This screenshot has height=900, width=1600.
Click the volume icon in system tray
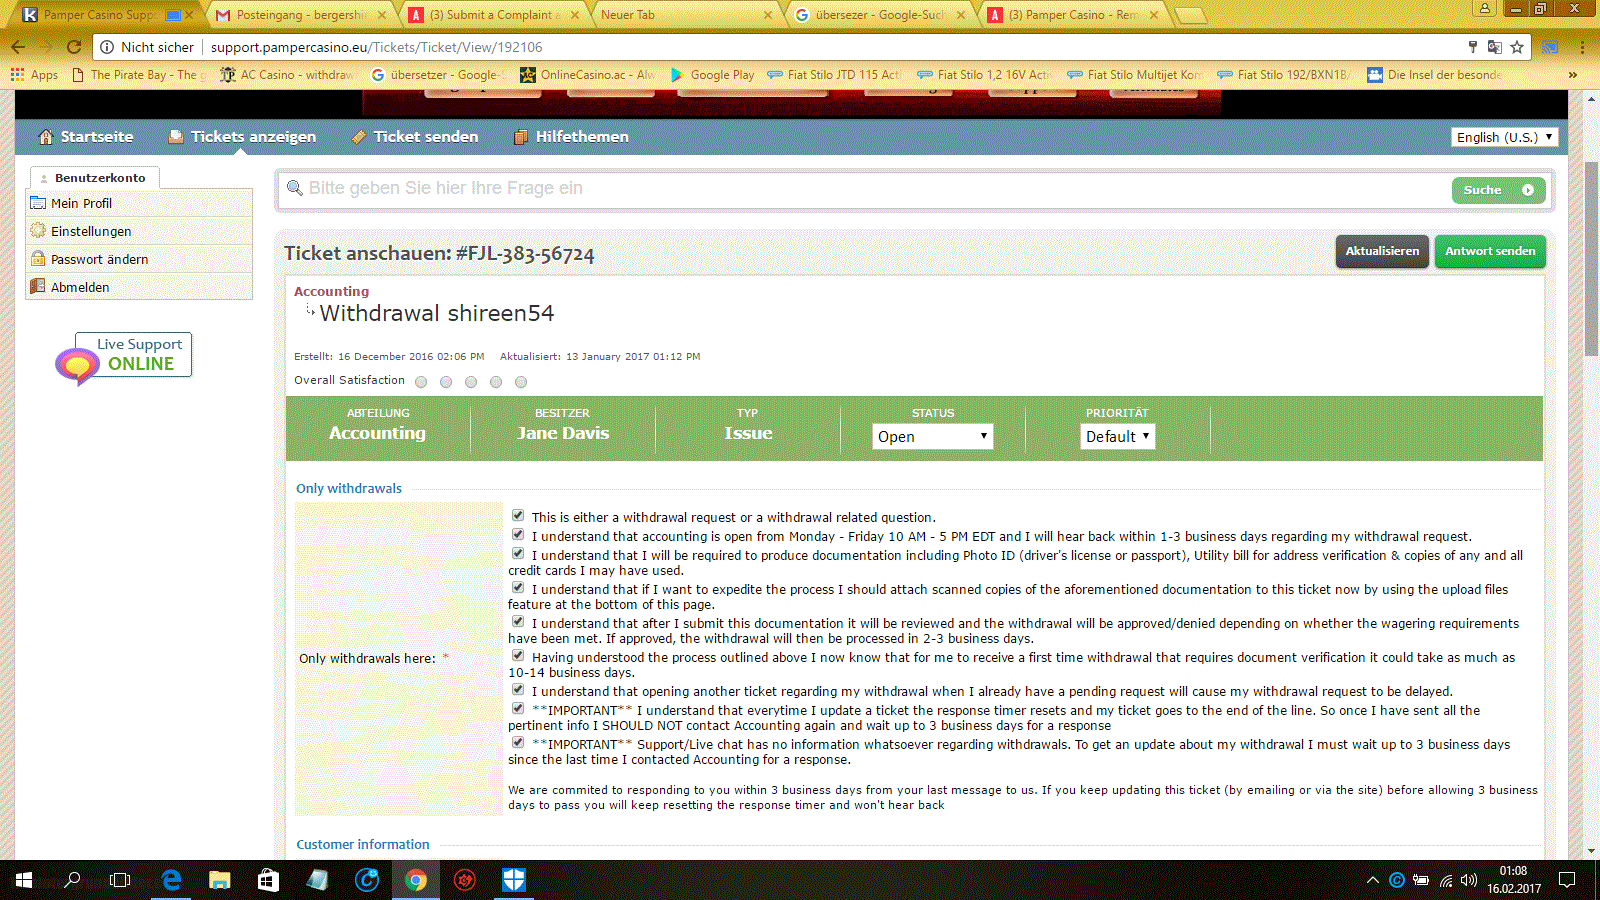click(1468, 880)
